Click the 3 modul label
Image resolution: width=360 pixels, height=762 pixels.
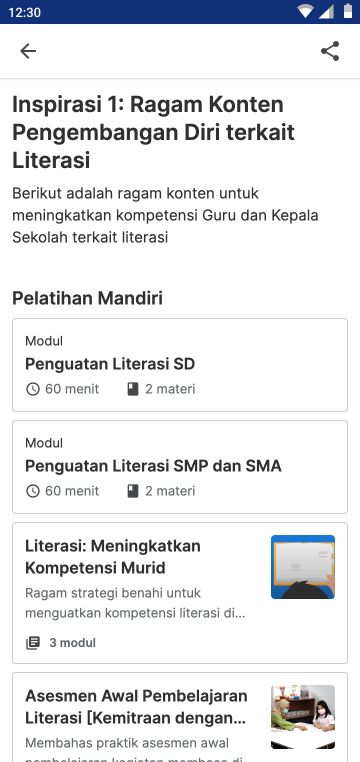pos(72,643)
